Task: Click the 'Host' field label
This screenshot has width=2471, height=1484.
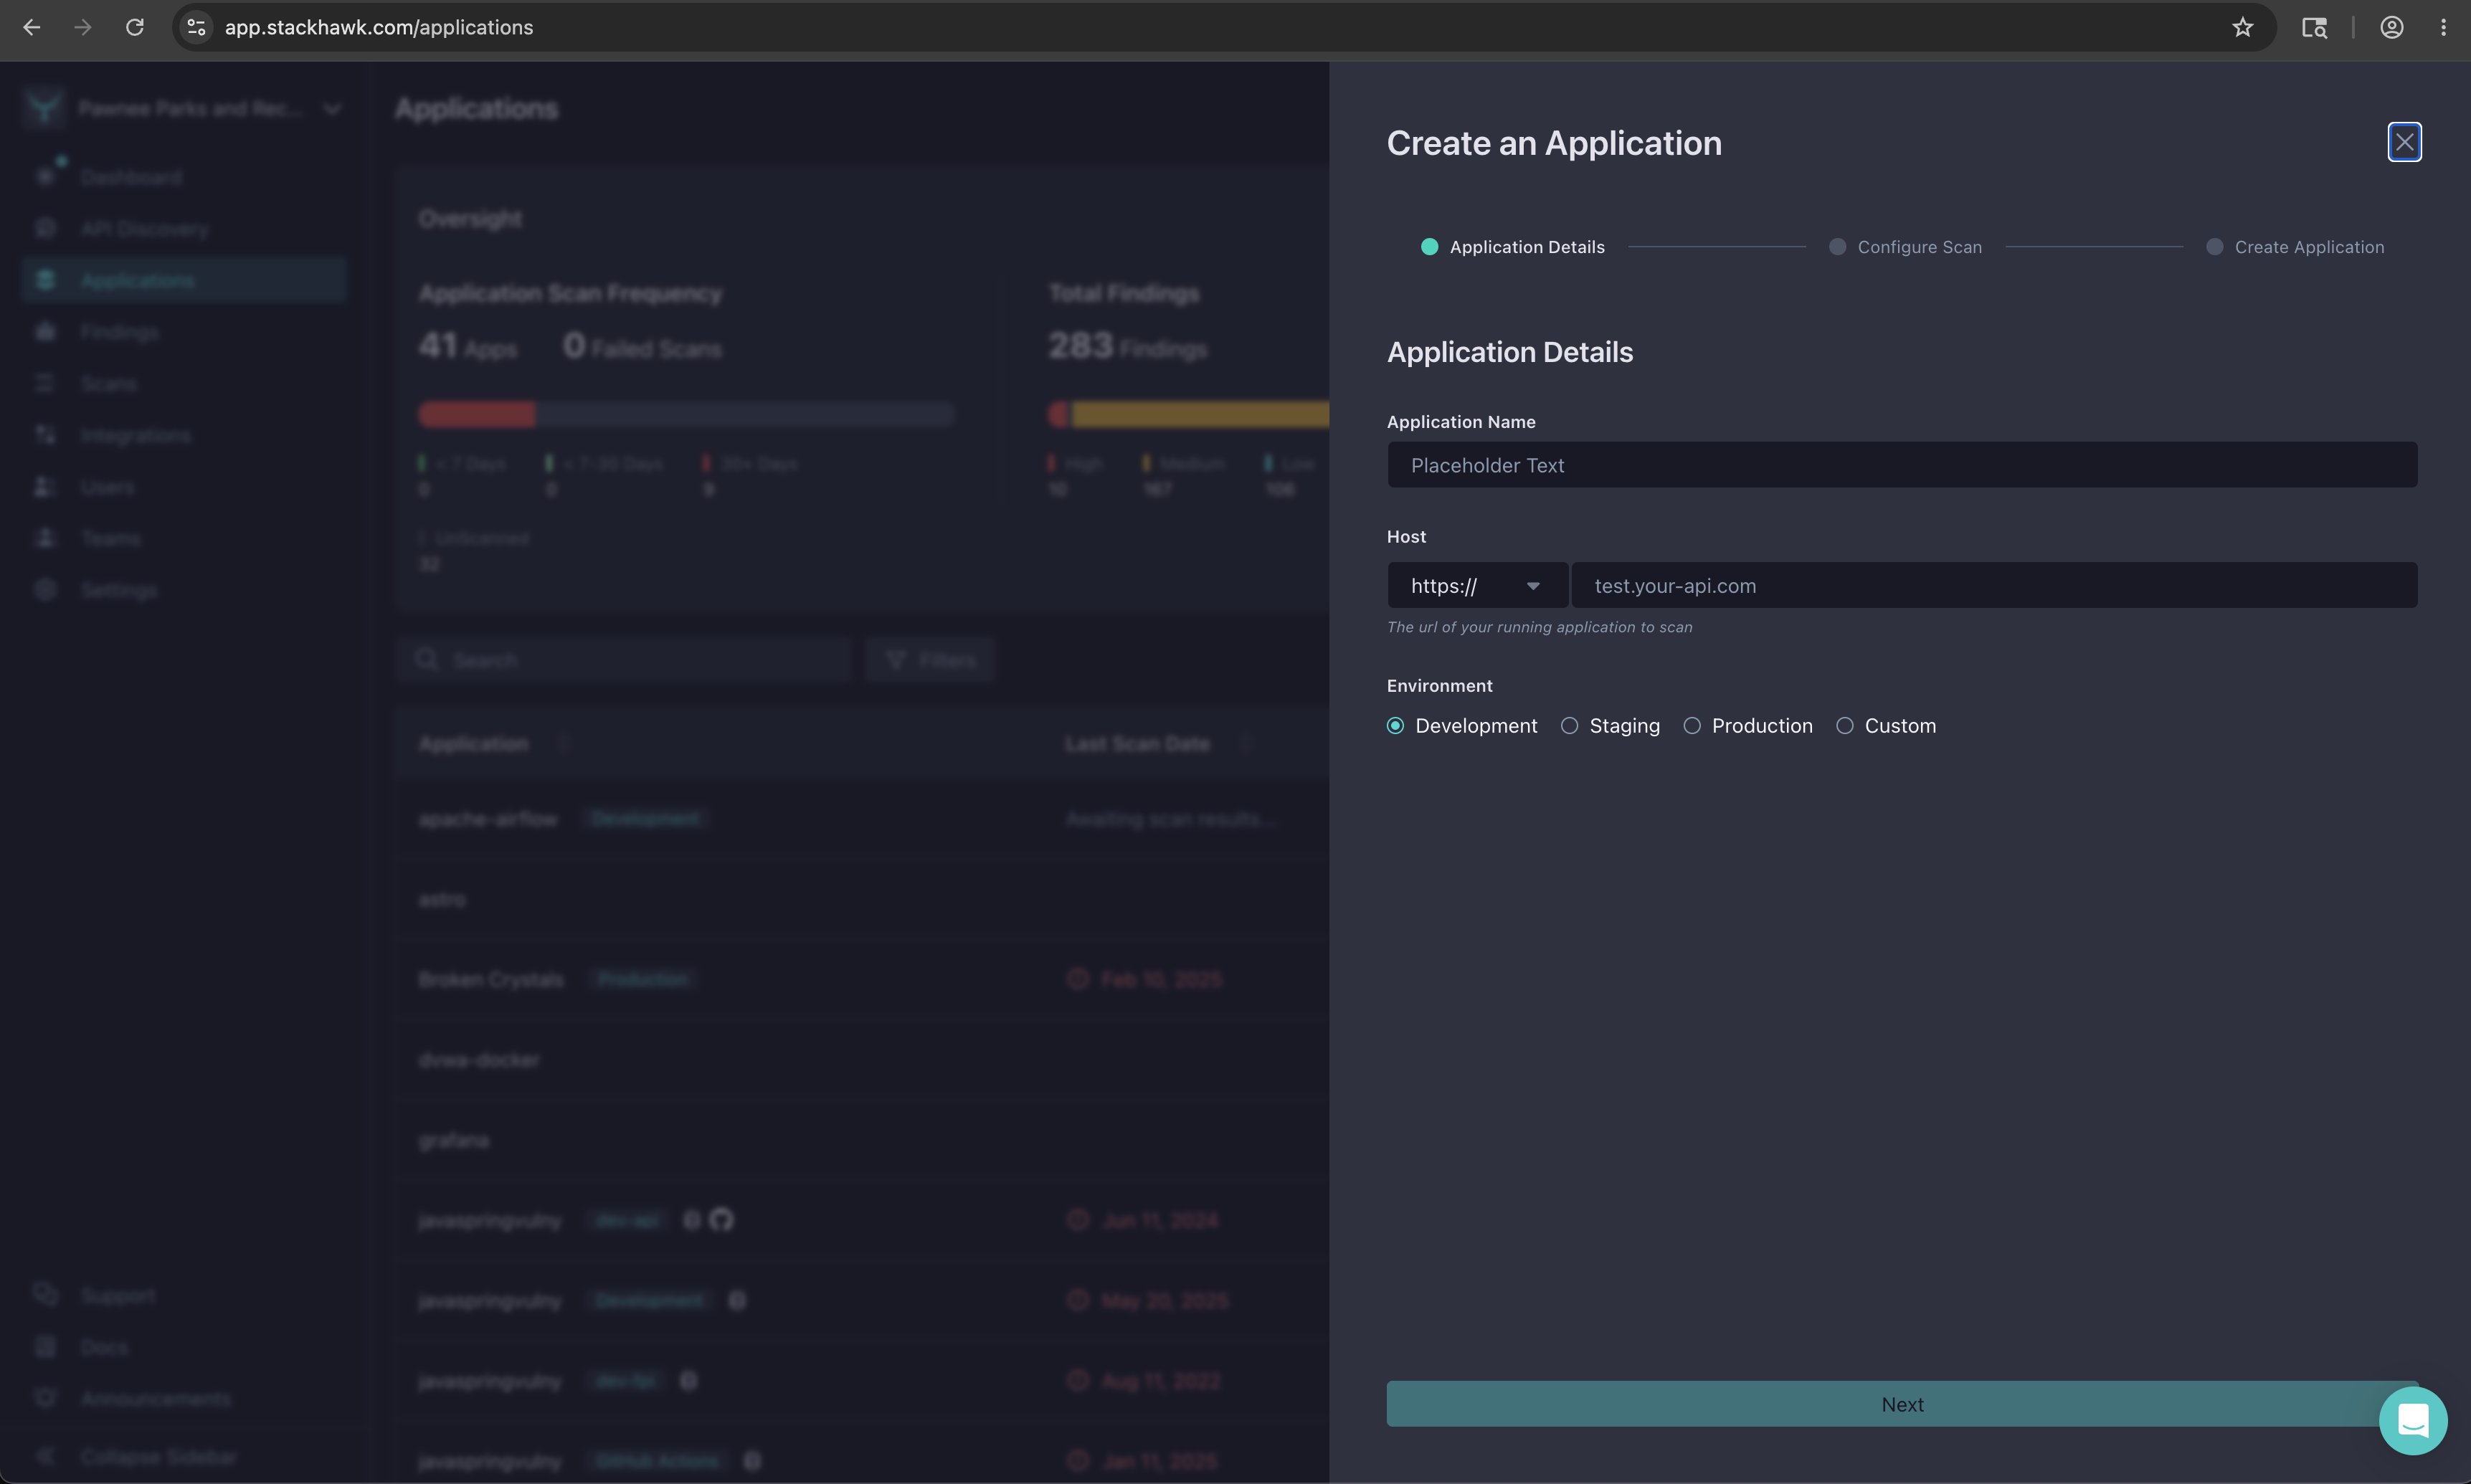Action: 1407,537
